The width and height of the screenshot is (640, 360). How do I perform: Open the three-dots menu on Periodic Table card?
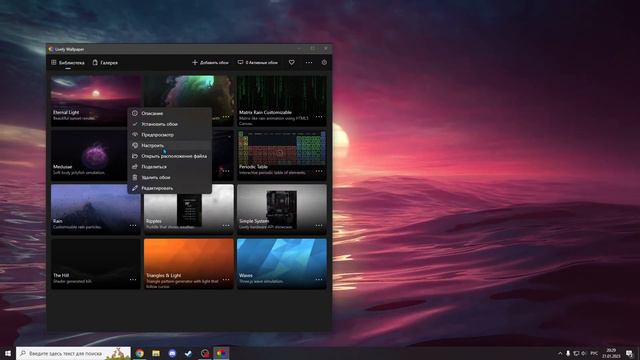pyautogui.click(x=319, y=171)
